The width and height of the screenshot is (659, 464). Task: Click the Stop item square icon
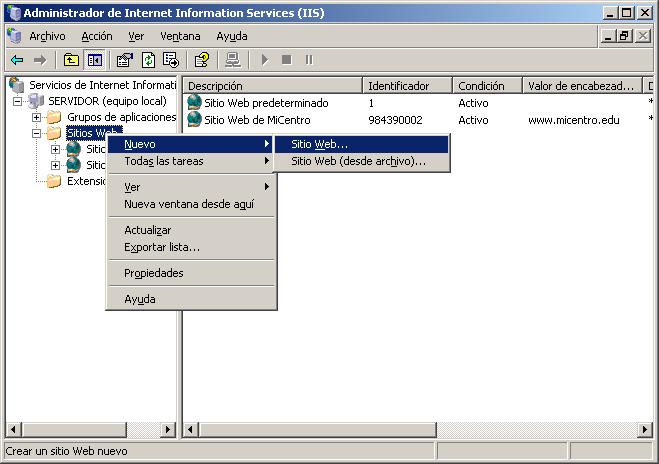coord(287,60)
